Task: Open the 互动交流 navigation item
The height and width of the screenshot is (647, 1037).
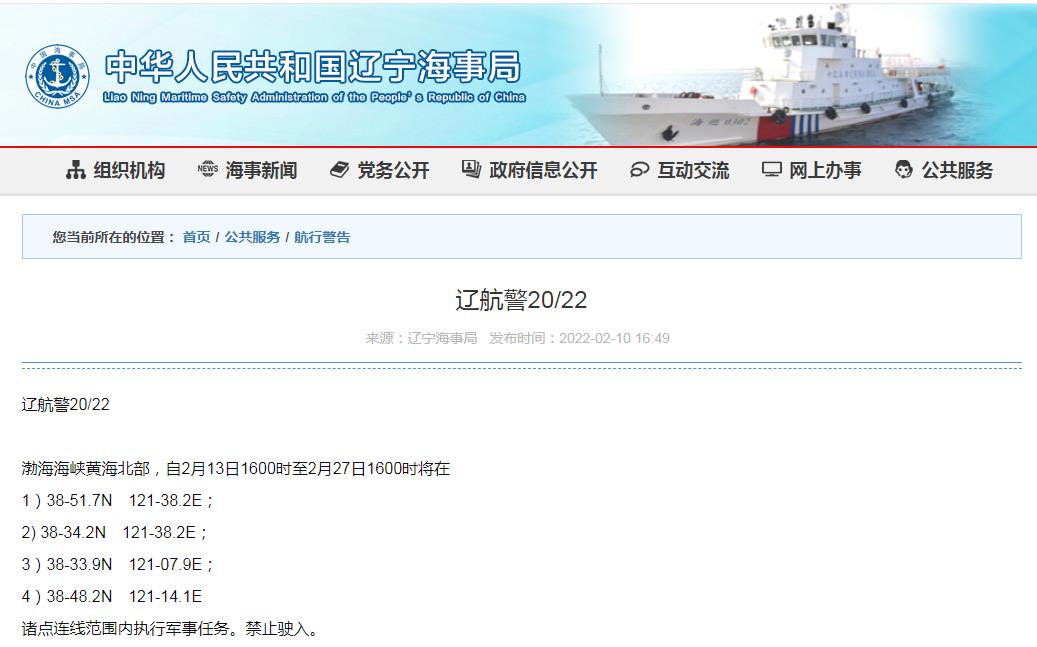Action: tap(693, 170)
